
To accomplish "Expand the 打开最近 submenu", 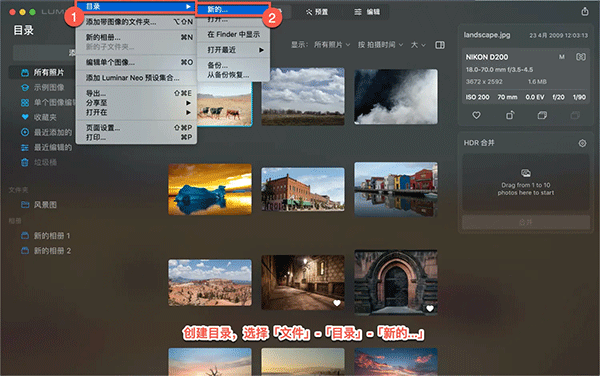I will [x=233, y=50].
